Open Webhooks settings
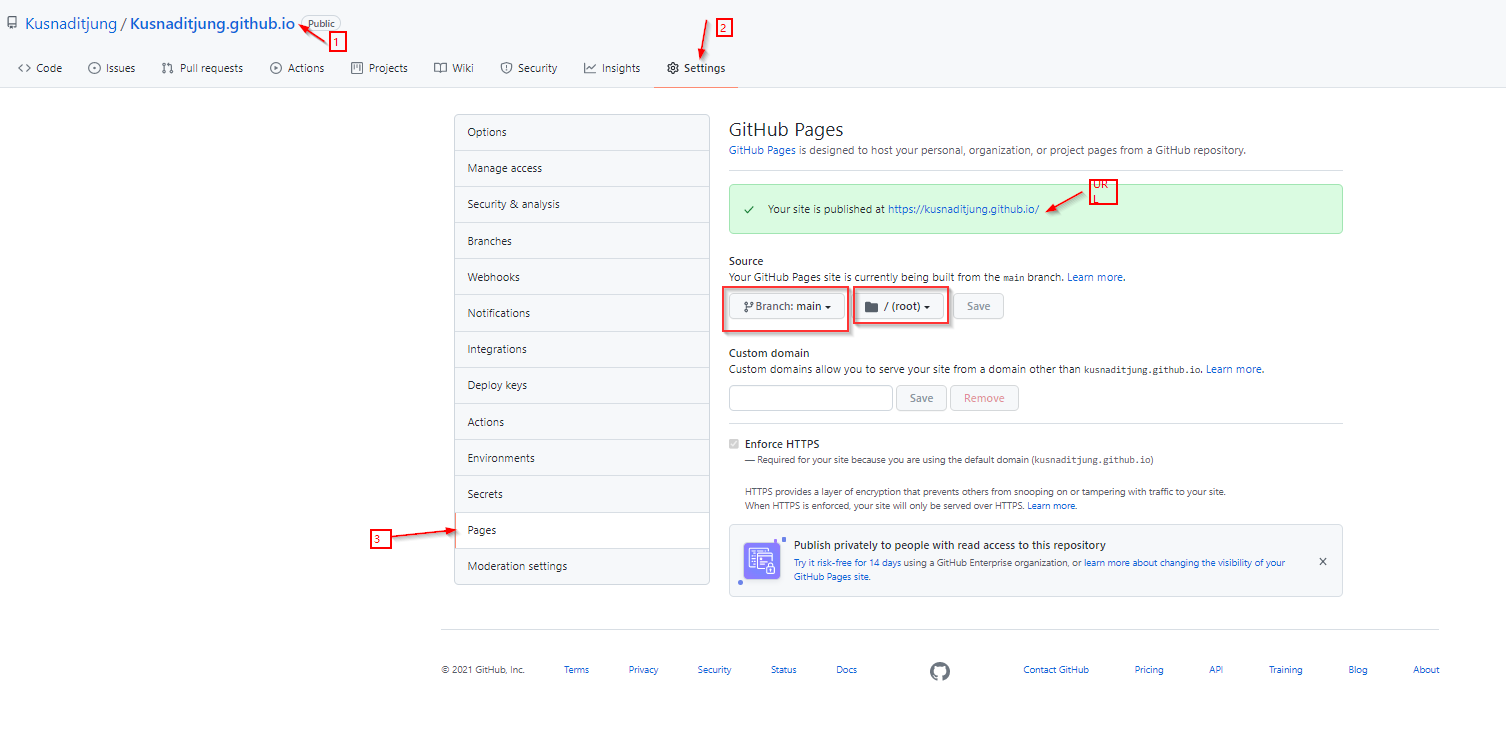The image size is (1506, 729). tap(582, 277)
